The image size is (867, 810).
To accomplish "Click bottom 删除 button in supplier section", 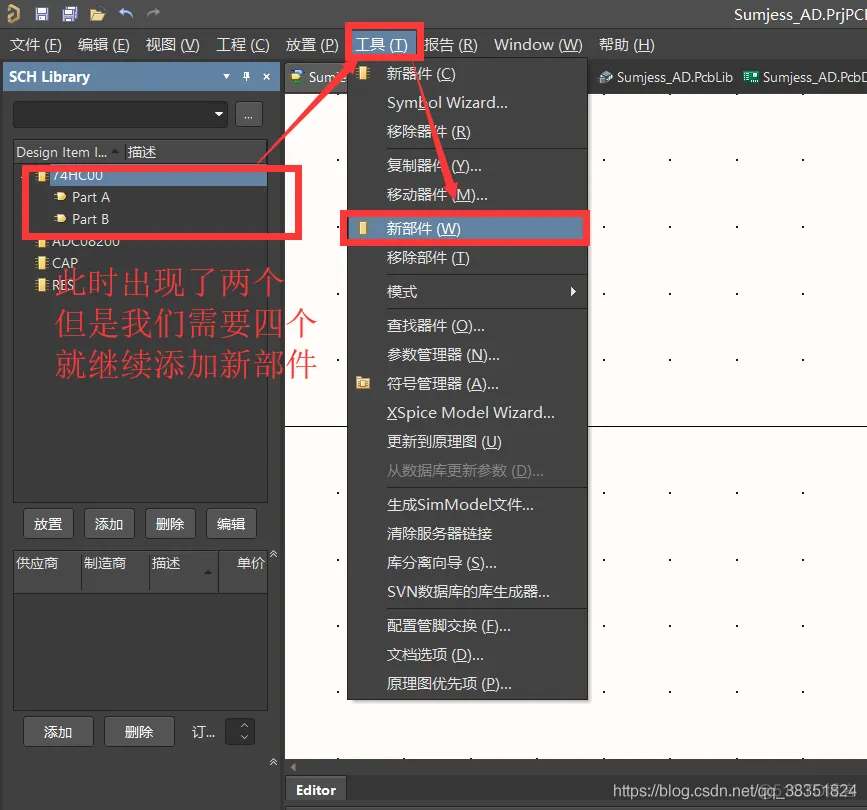I will click(x=139, y=732).
